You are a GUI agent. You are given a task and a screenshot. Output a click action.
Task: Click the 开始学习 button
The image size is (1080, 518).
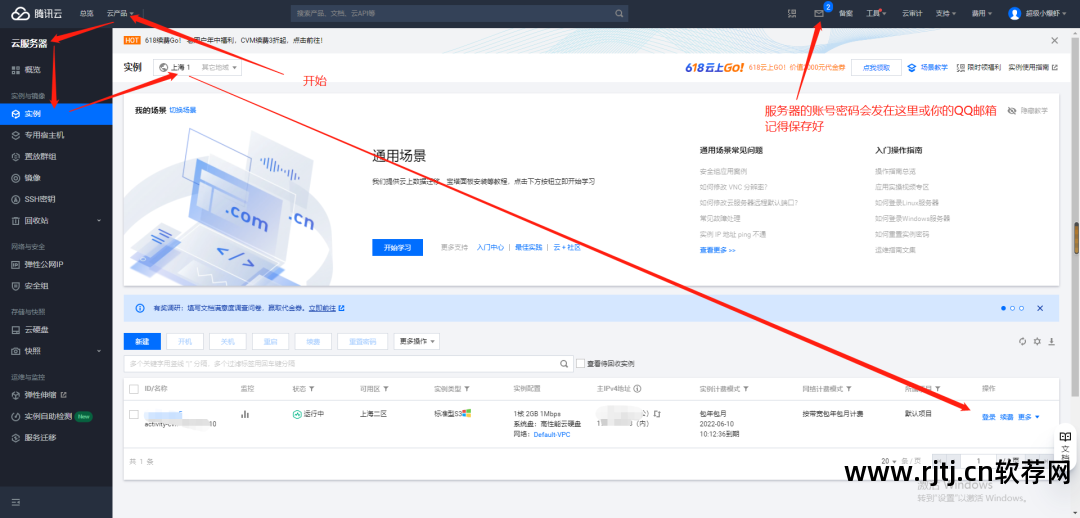pos(397,247)
